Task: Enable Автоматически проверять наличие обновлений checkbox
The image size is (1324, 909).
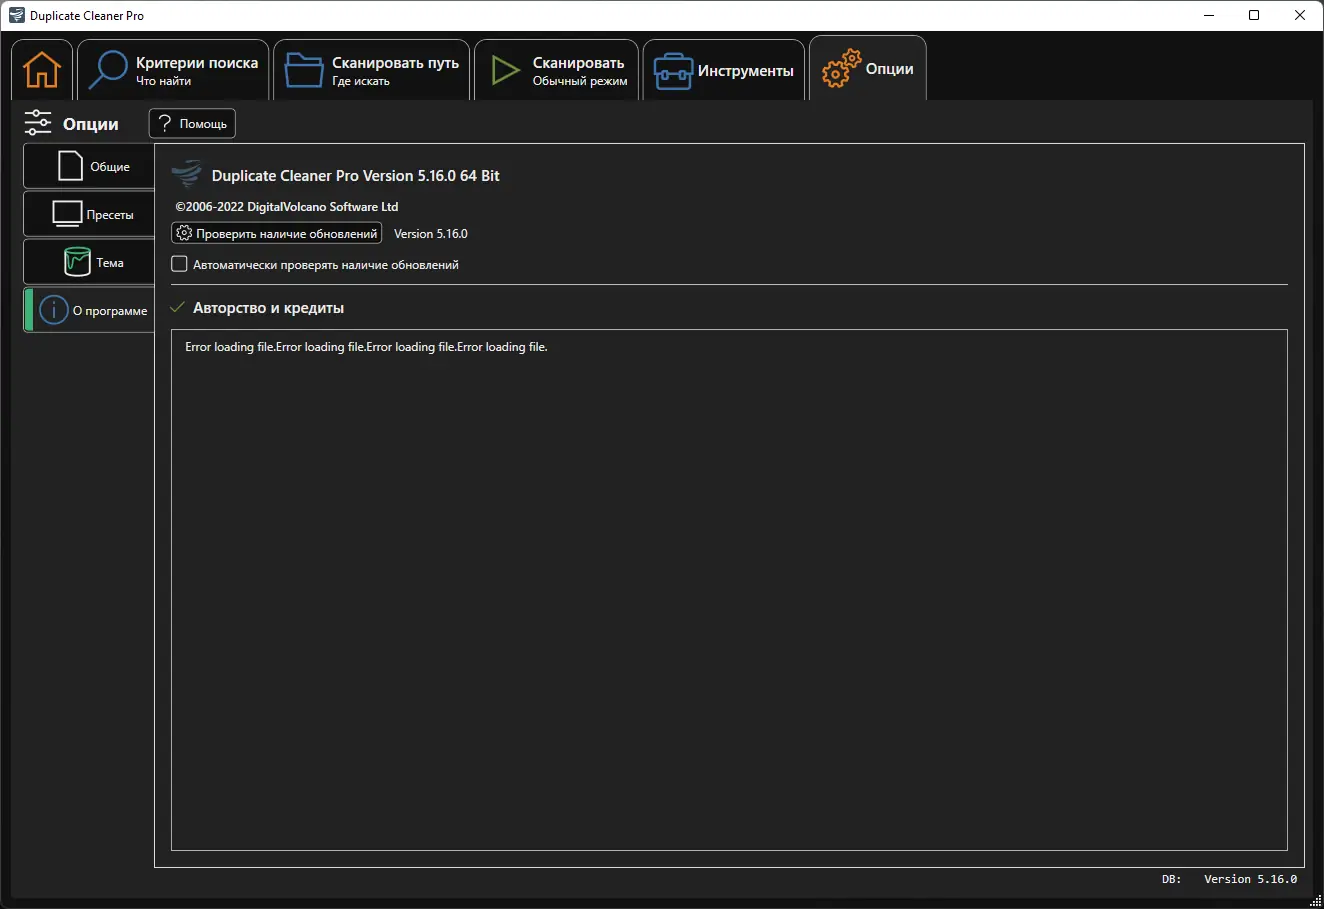Action: coord(180,264)
